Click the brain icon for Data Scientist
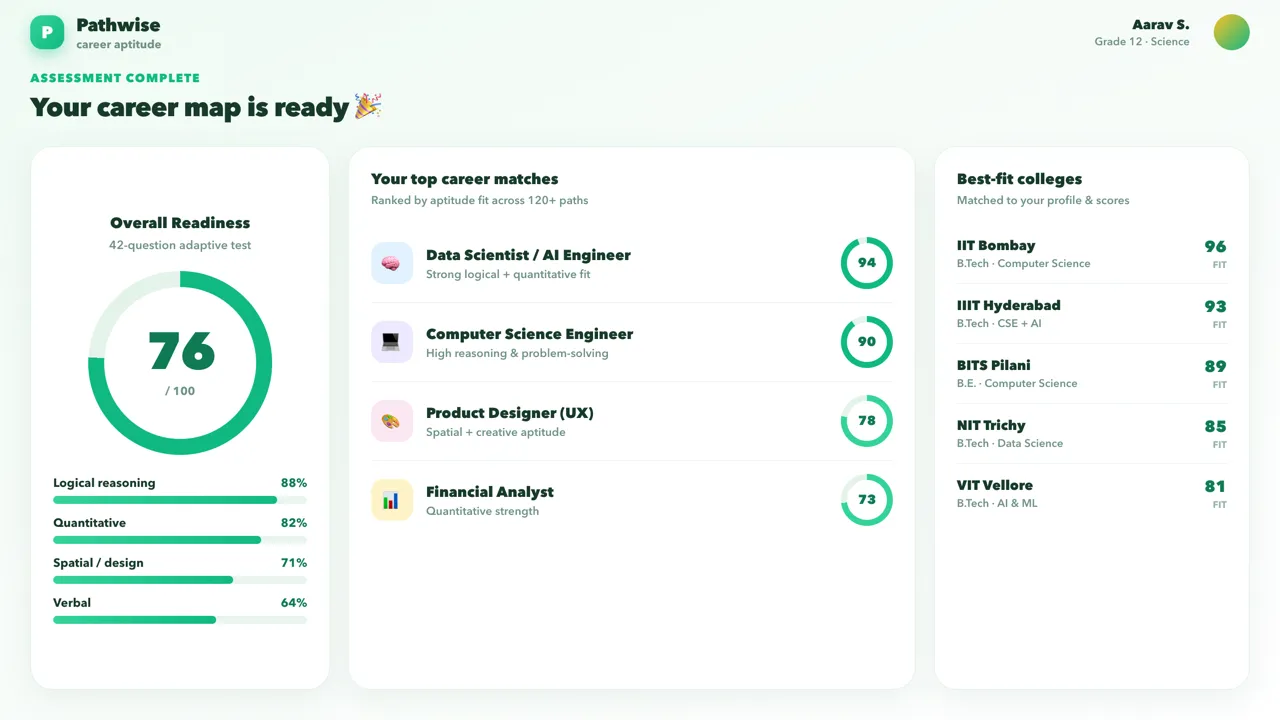Viewport: 1280px width, 720px height. pos(392,263)
